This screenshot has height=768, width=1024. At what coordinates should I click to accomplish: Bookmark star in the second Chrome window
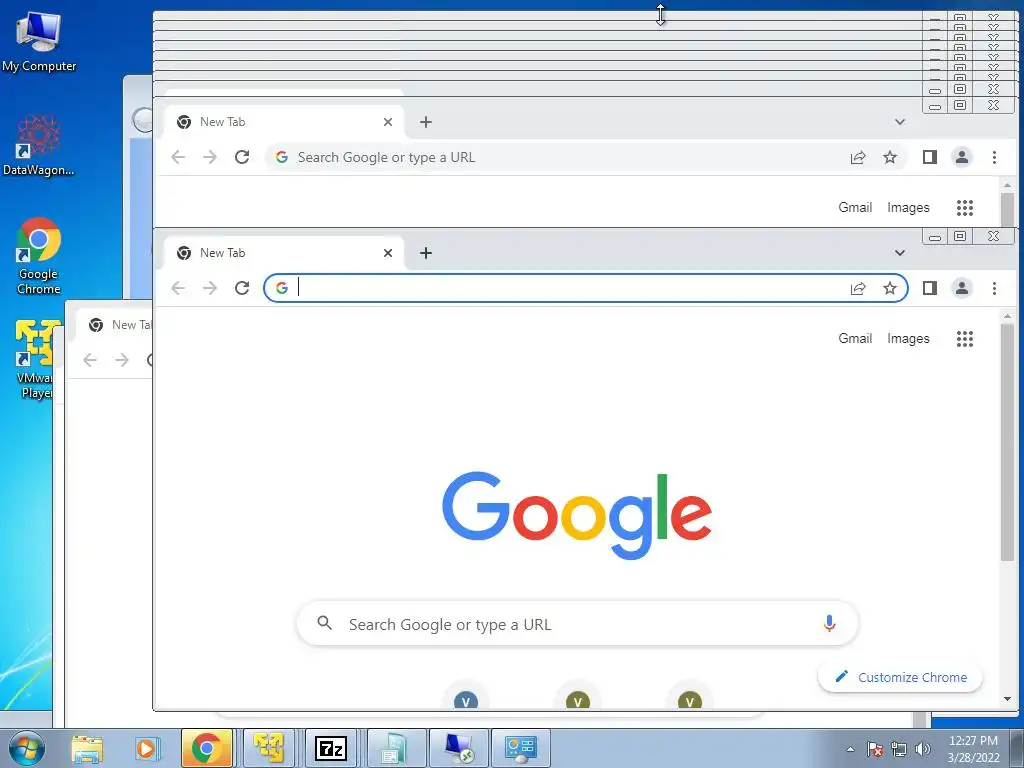pyautogui.click(x=889, y=157)
